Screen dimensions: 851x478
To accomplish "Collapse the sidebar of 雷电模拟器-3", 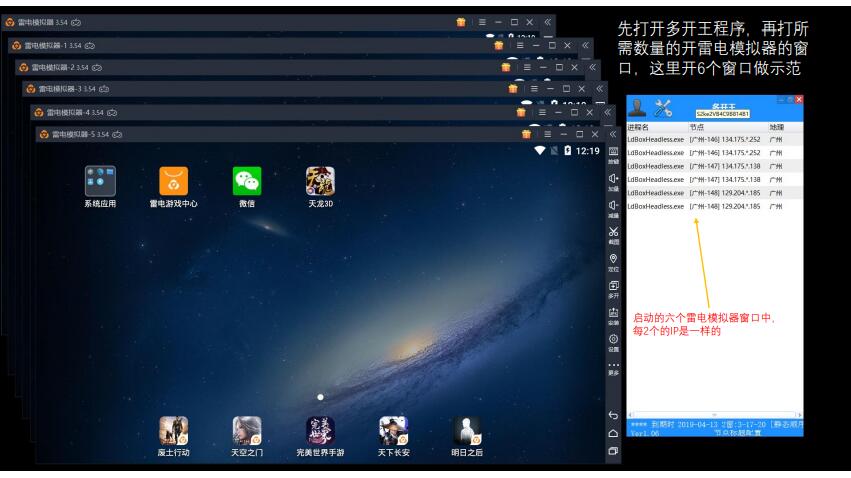I will [600, 88].
